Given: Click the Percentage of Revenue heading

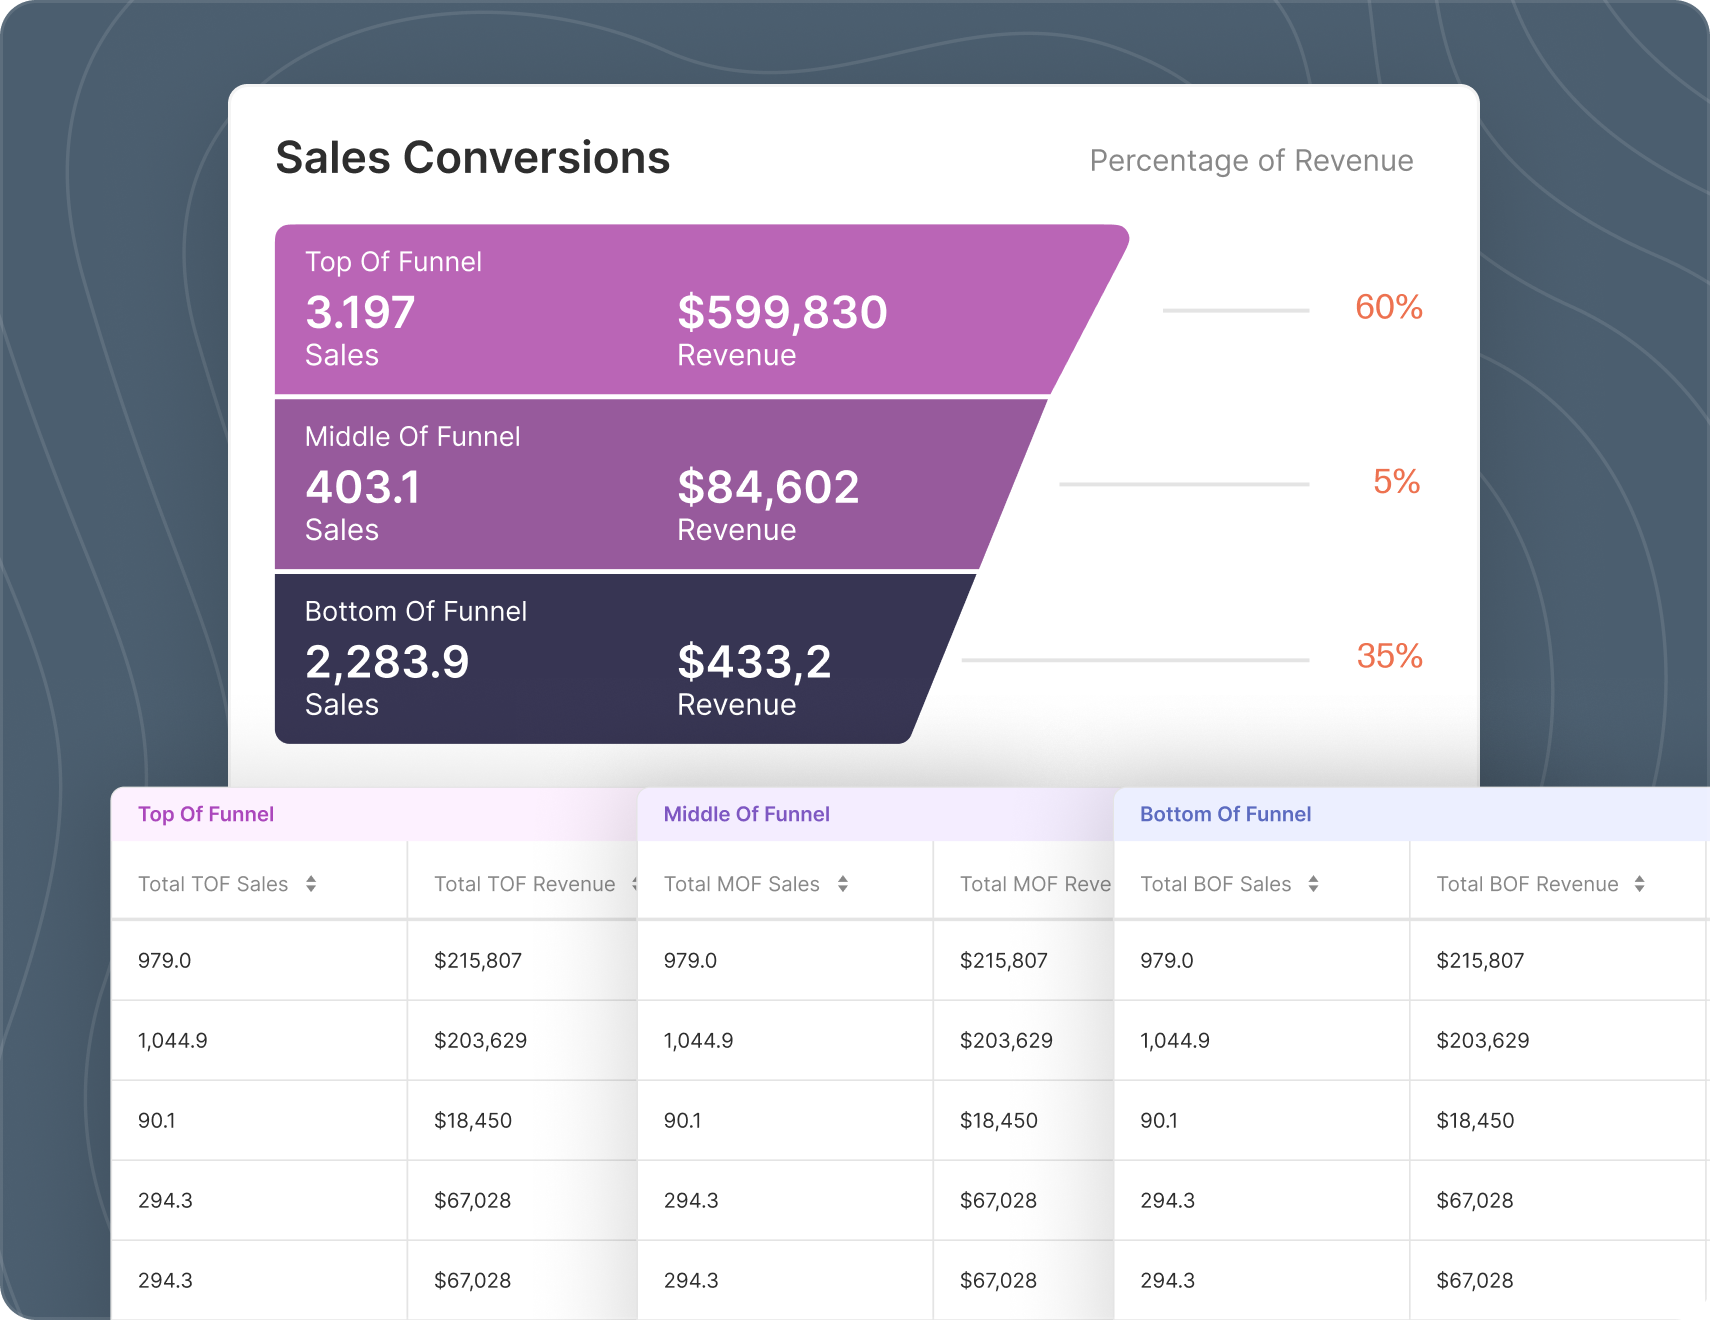Looking at the screenshot, I should tap(1251, 160).
